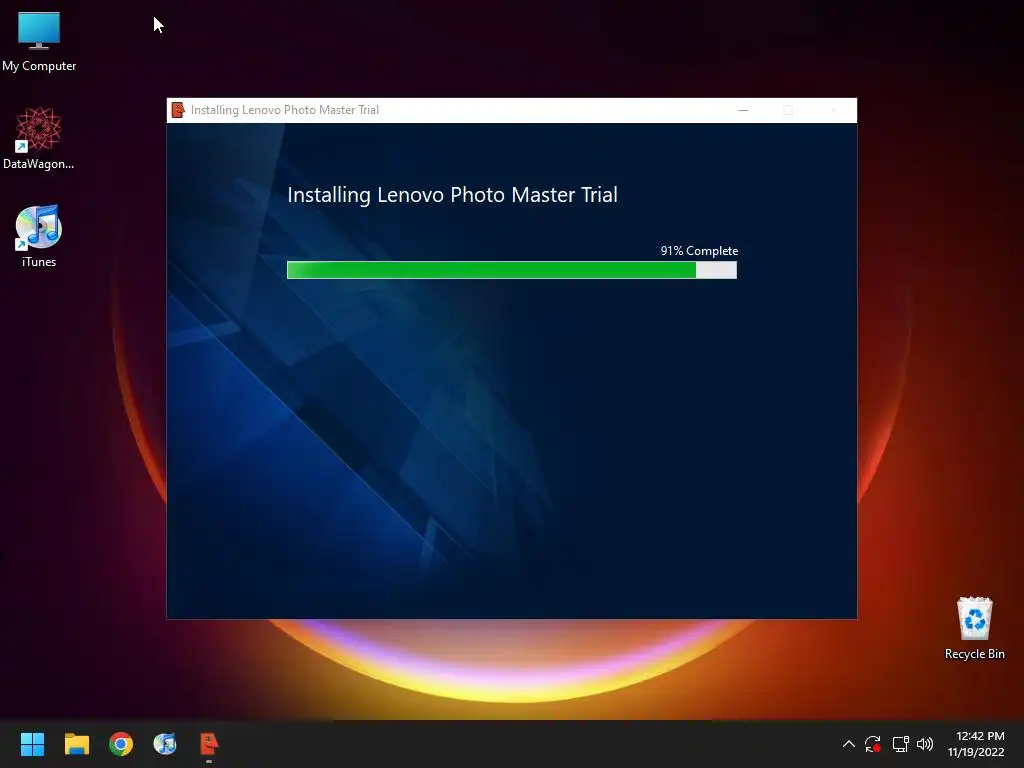Minimize the Lenovo Photo Master installer window
Image resolution: width=1024 pixels, height=768 pixels.
tap(743, 110)
